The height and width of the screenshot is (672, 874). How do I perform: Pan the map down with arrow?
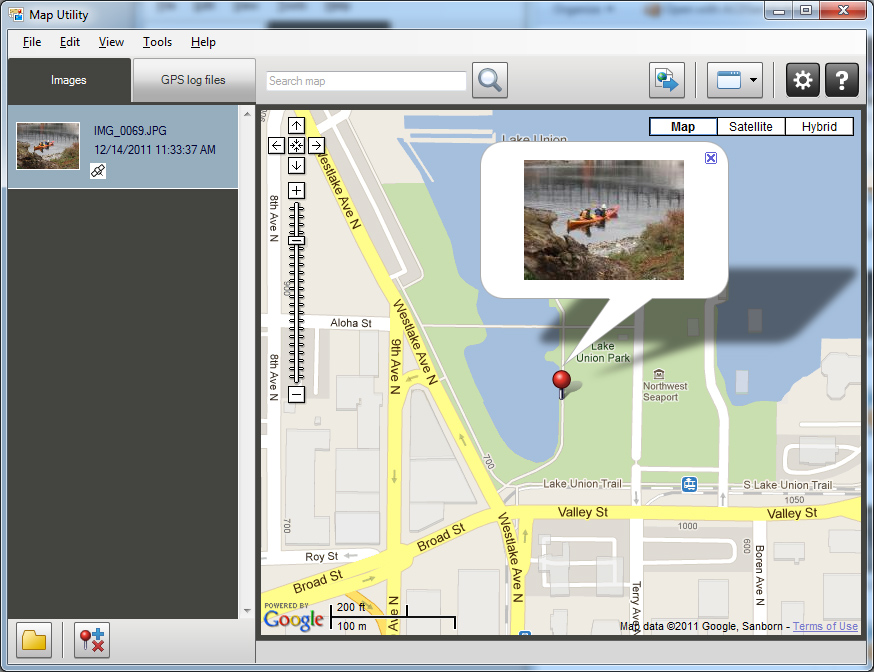(x=297, y=165)
